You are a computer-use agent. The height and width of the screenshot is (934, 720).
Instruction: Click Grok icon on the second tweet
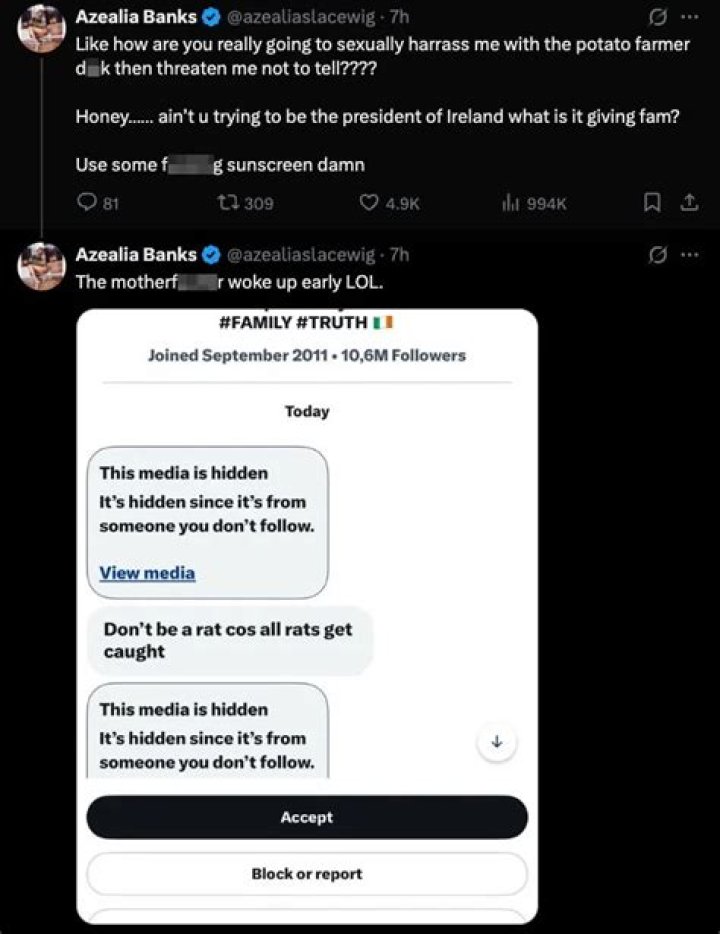point(659,255)
